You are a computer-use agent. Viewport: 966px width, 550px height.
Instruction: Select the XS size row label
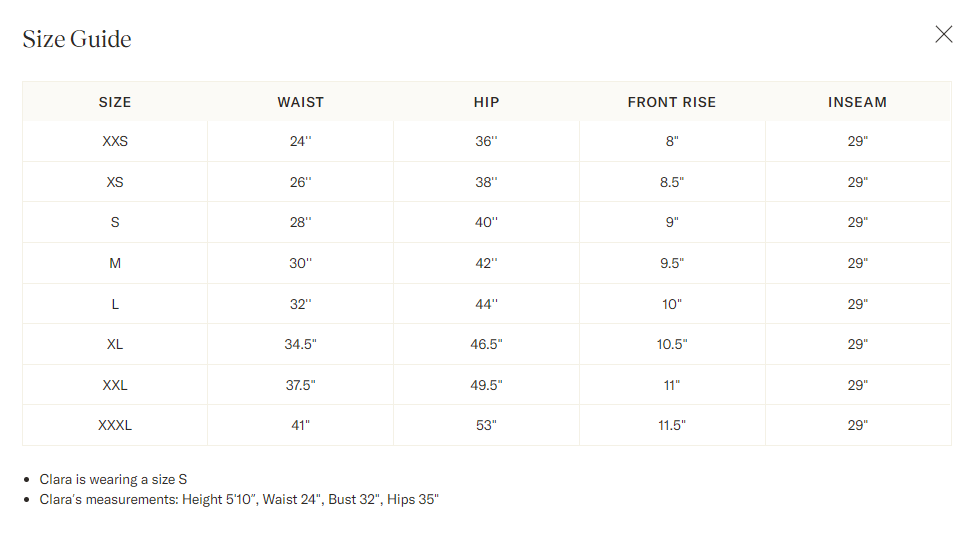pos(115,183)
